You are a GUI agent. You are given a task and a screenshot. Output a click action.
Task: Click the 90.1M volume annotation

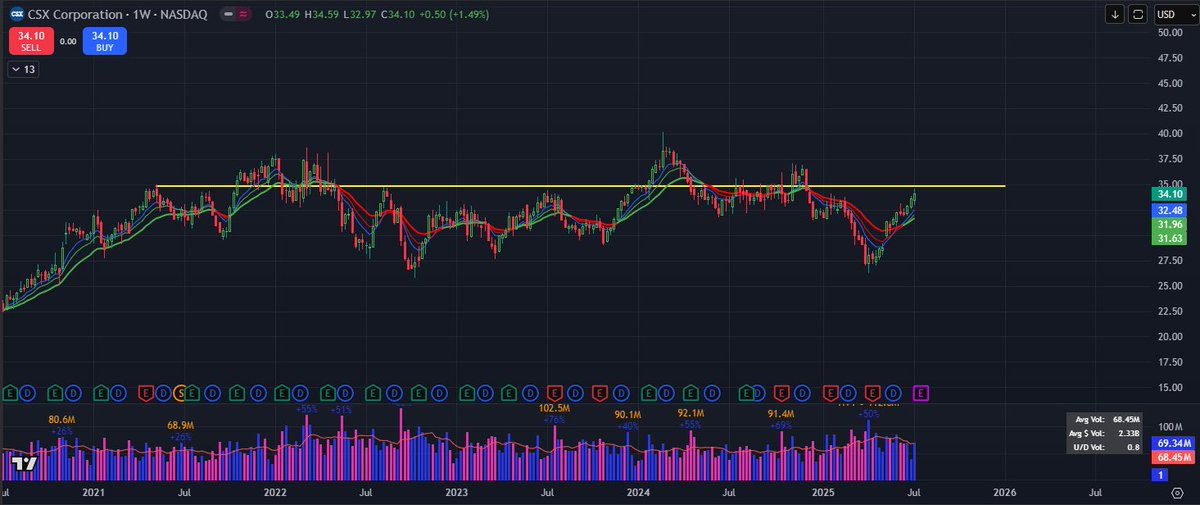629,414
